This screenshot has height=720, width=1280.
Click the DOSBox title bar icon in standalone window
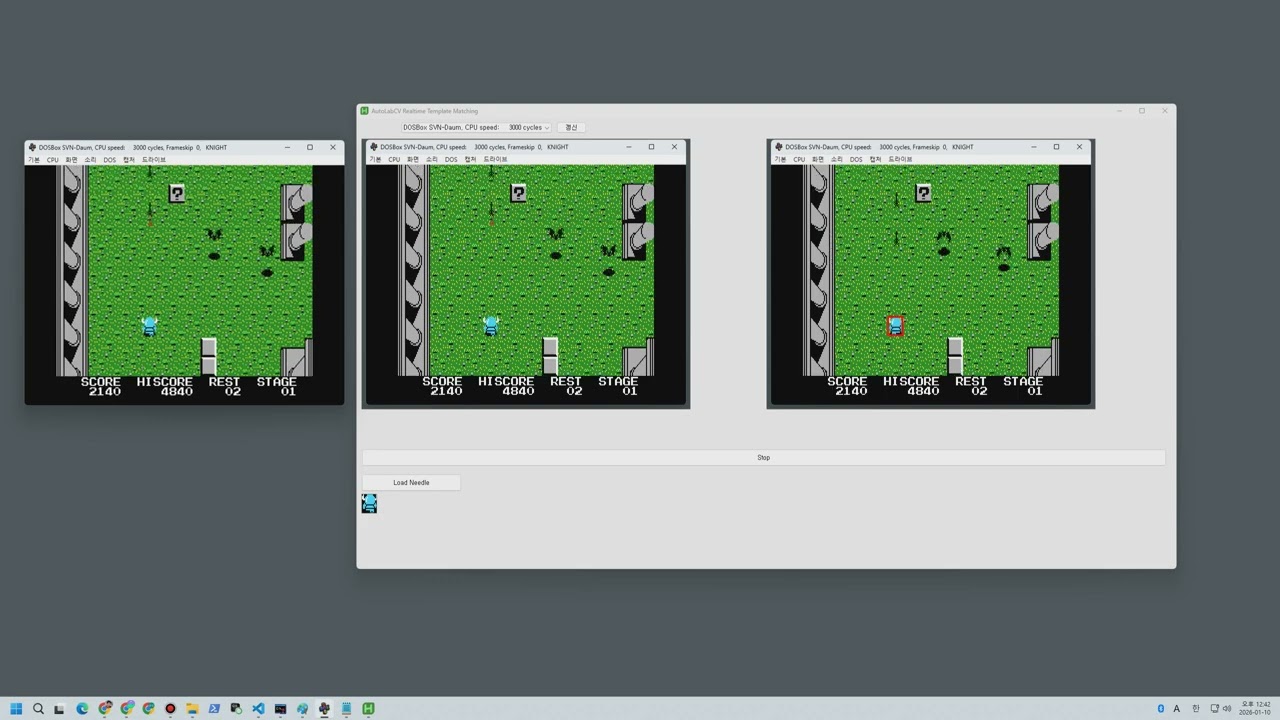pyautogui.click(x=32, y=147)
